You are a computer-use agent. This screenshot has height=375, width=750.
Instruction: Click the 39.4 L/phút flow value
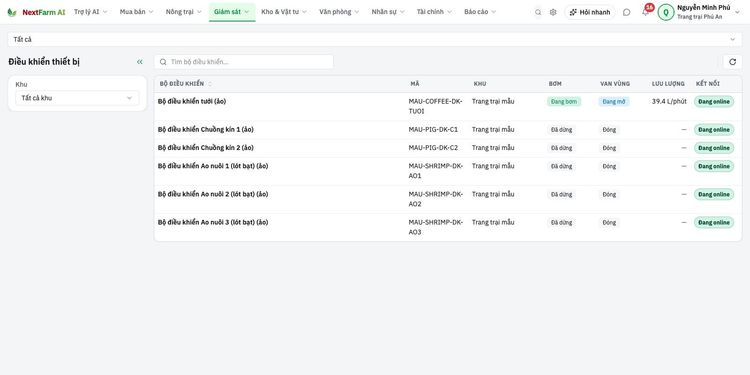pos(669,101)
